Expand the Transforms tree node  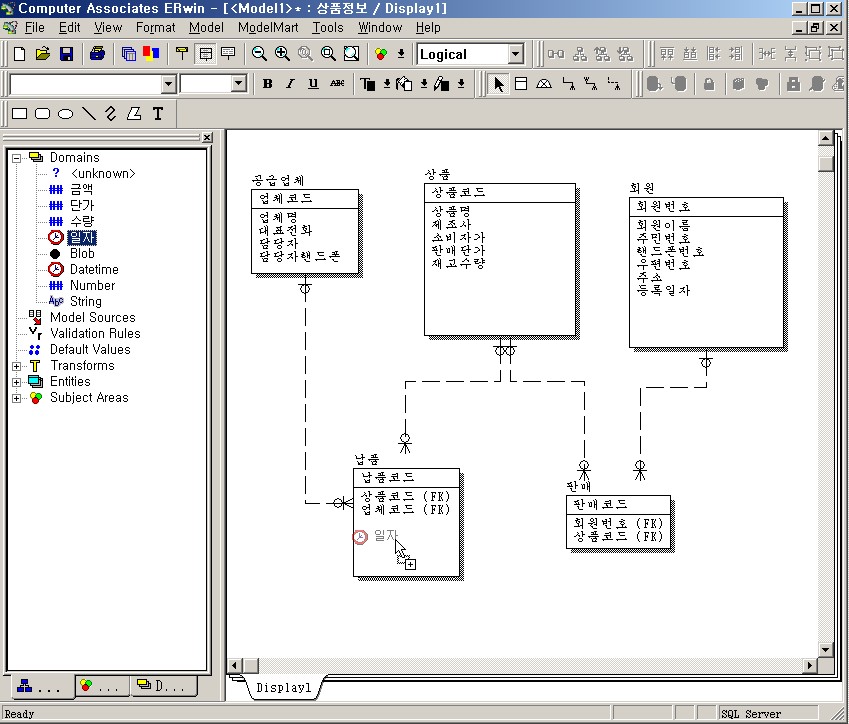pyautogui.click(x=17, y=366)
